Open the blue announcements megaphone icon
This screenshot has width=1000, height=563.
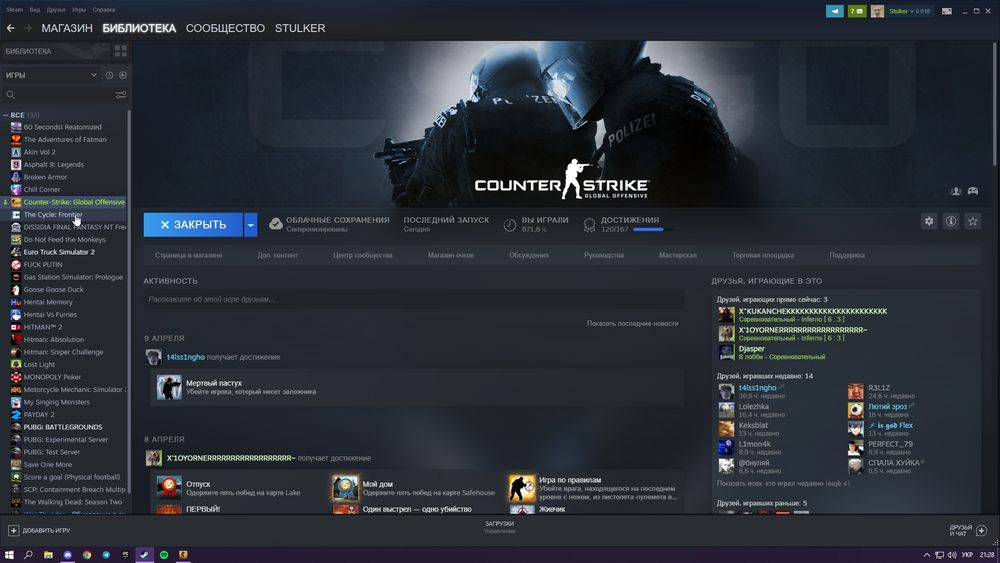pyautogui.click(x=834, y=11)
